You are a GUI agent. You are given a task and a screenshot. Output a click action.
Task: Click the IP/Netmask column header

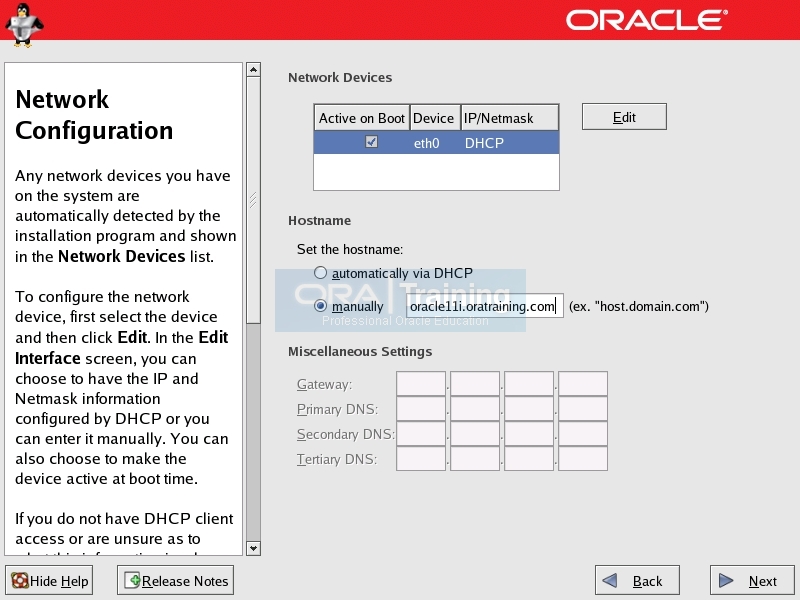[510, 118]
